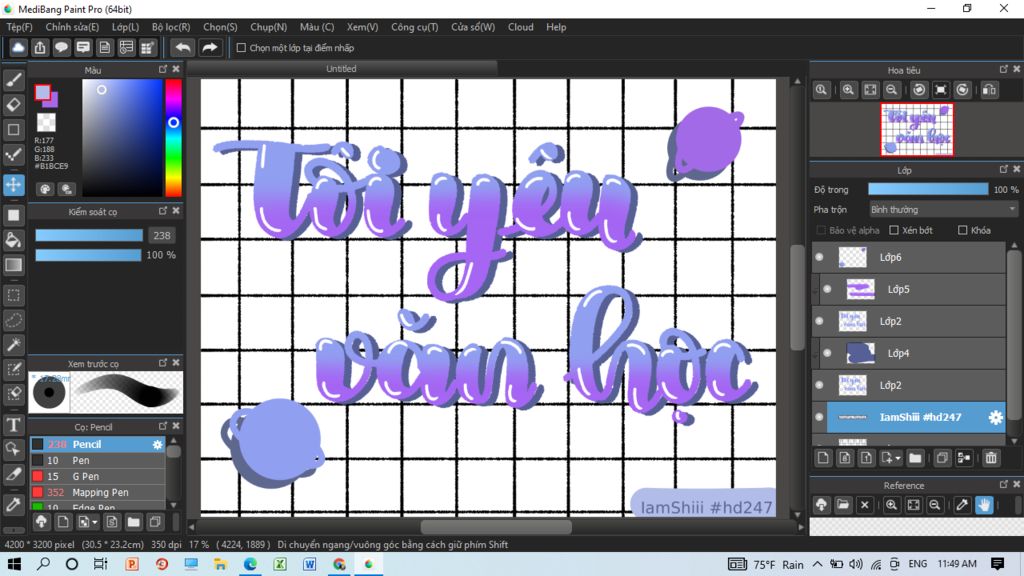Enable 'Chọn một lớp tại điểm nhấp' checkbox
This screenshot has height=576, width=1024.
pyautogui.click(x=241, y=48)
